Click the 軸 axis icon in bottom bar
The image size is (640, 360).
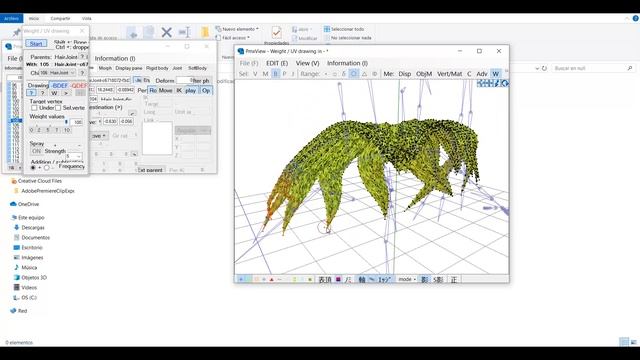[x=362, y=280]
